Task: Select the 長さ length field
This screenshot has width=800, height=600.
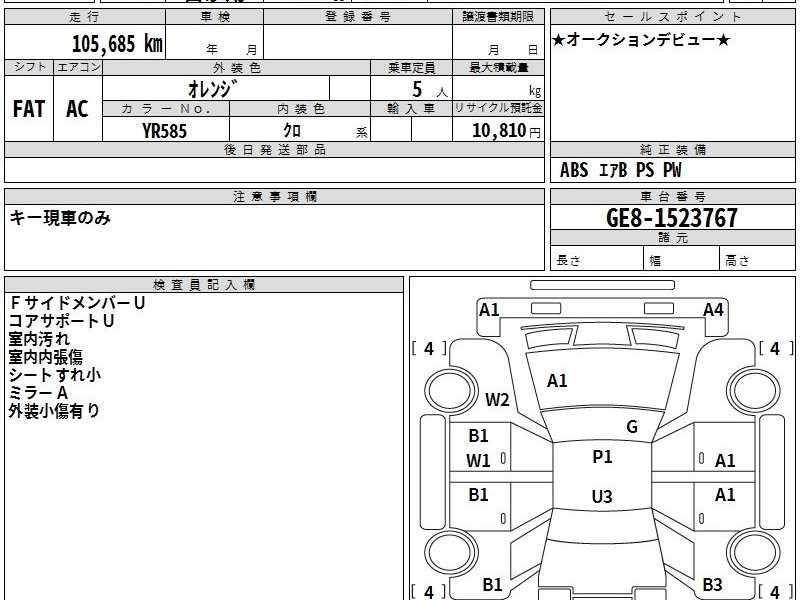Action: coord(597,259)
